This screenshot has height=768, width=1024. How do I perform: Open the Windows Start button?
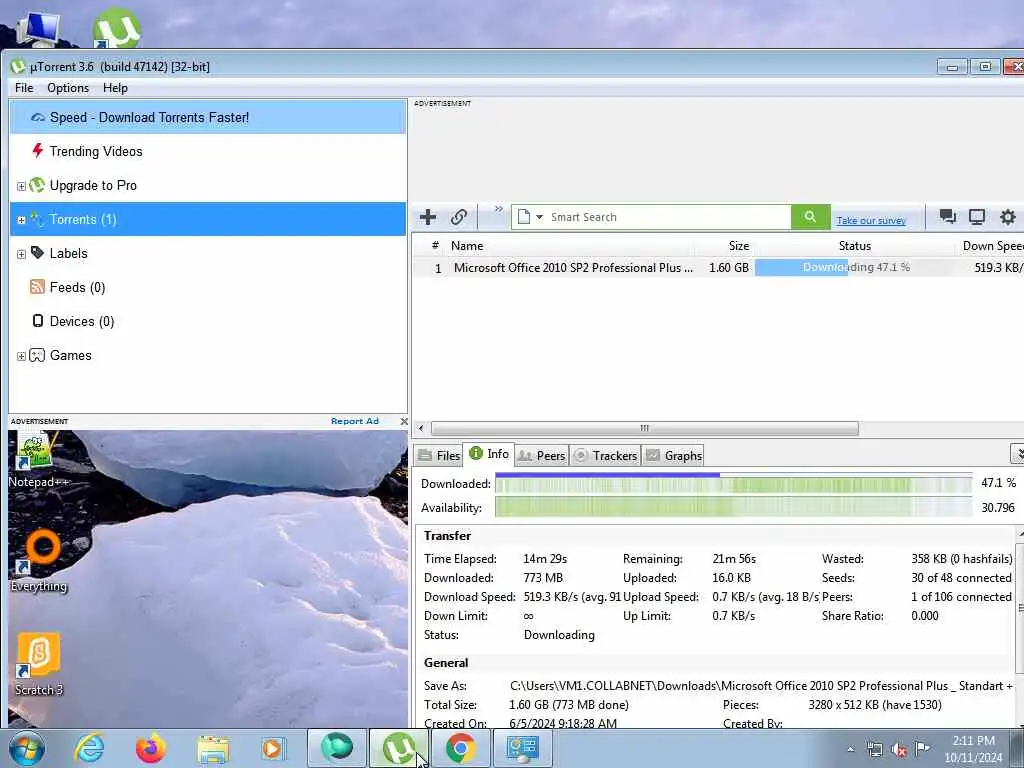(26, 748)
